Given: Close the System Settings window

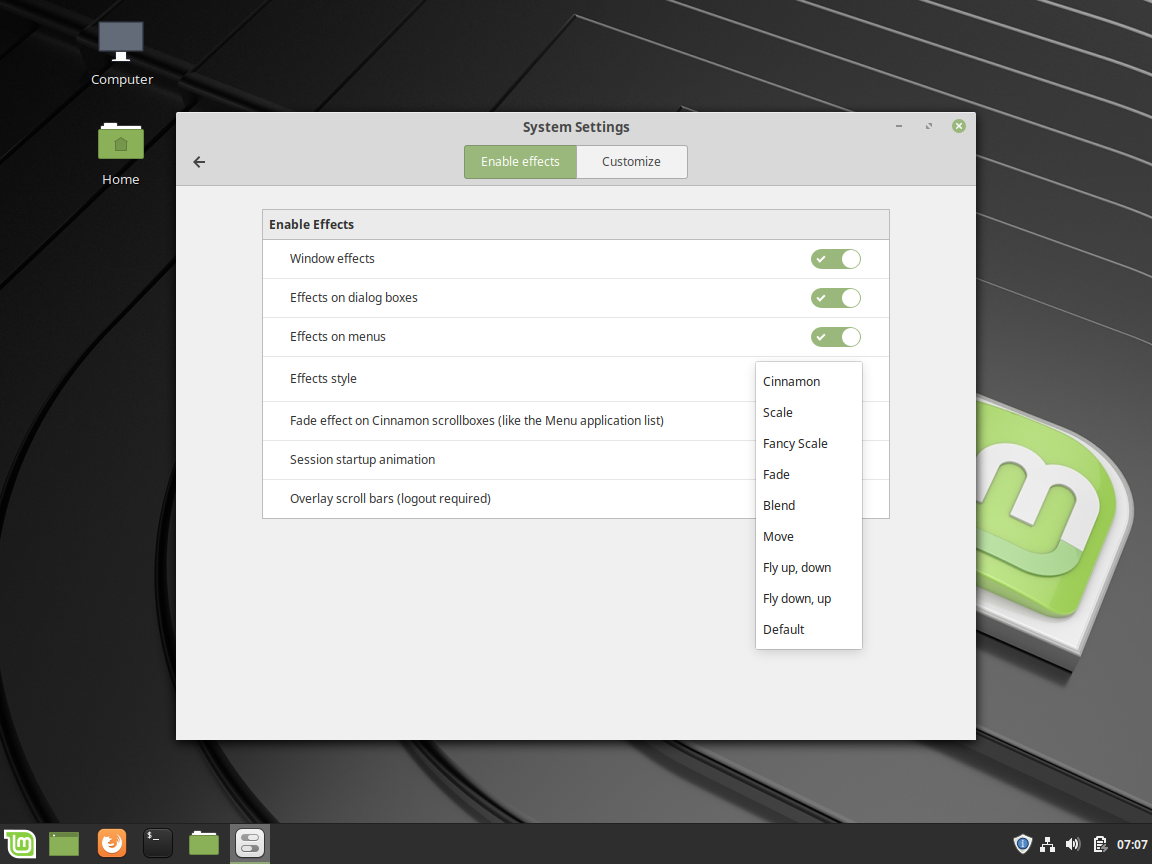Looking at the screenshot, I should [959, 126].
